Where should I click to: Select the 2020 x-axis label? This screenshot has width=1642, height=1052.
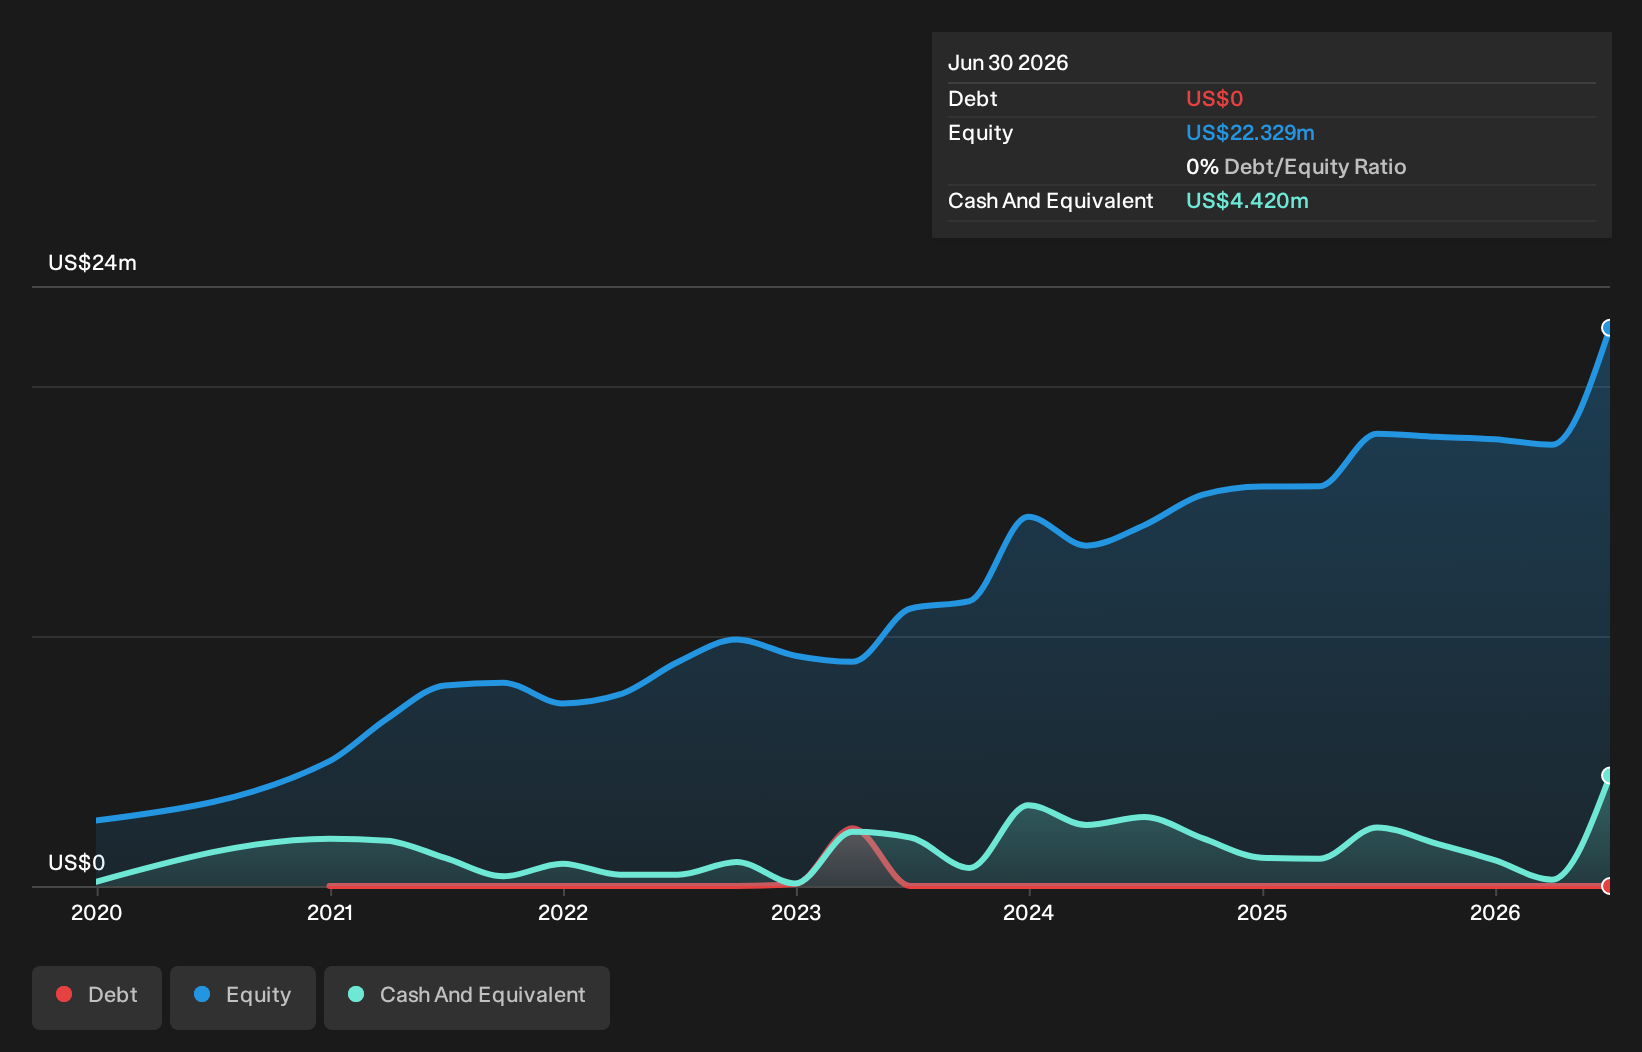tap(97, 912)
